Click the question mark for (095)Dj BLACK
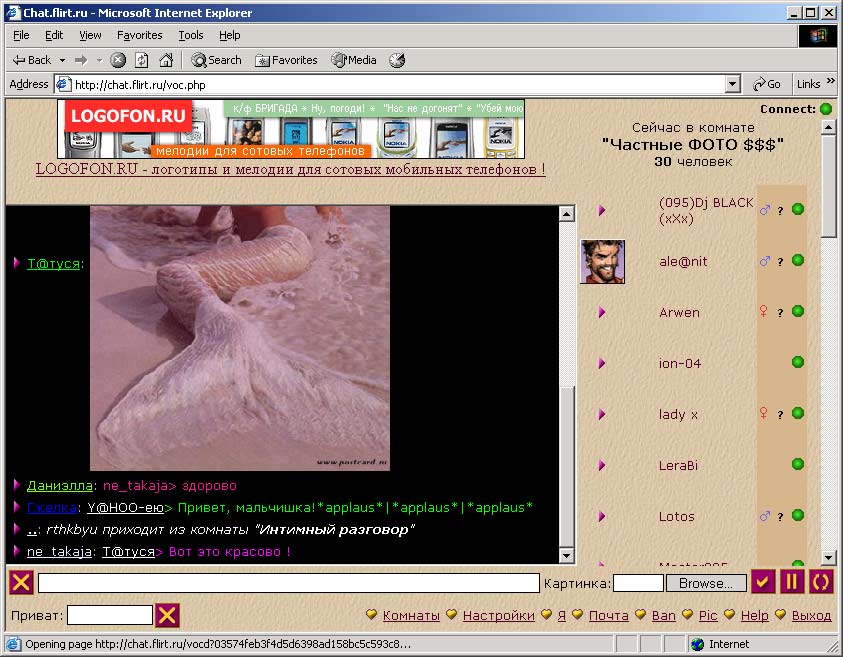The width and height of the screenshot is (843, 657). (x=780, y=211)
